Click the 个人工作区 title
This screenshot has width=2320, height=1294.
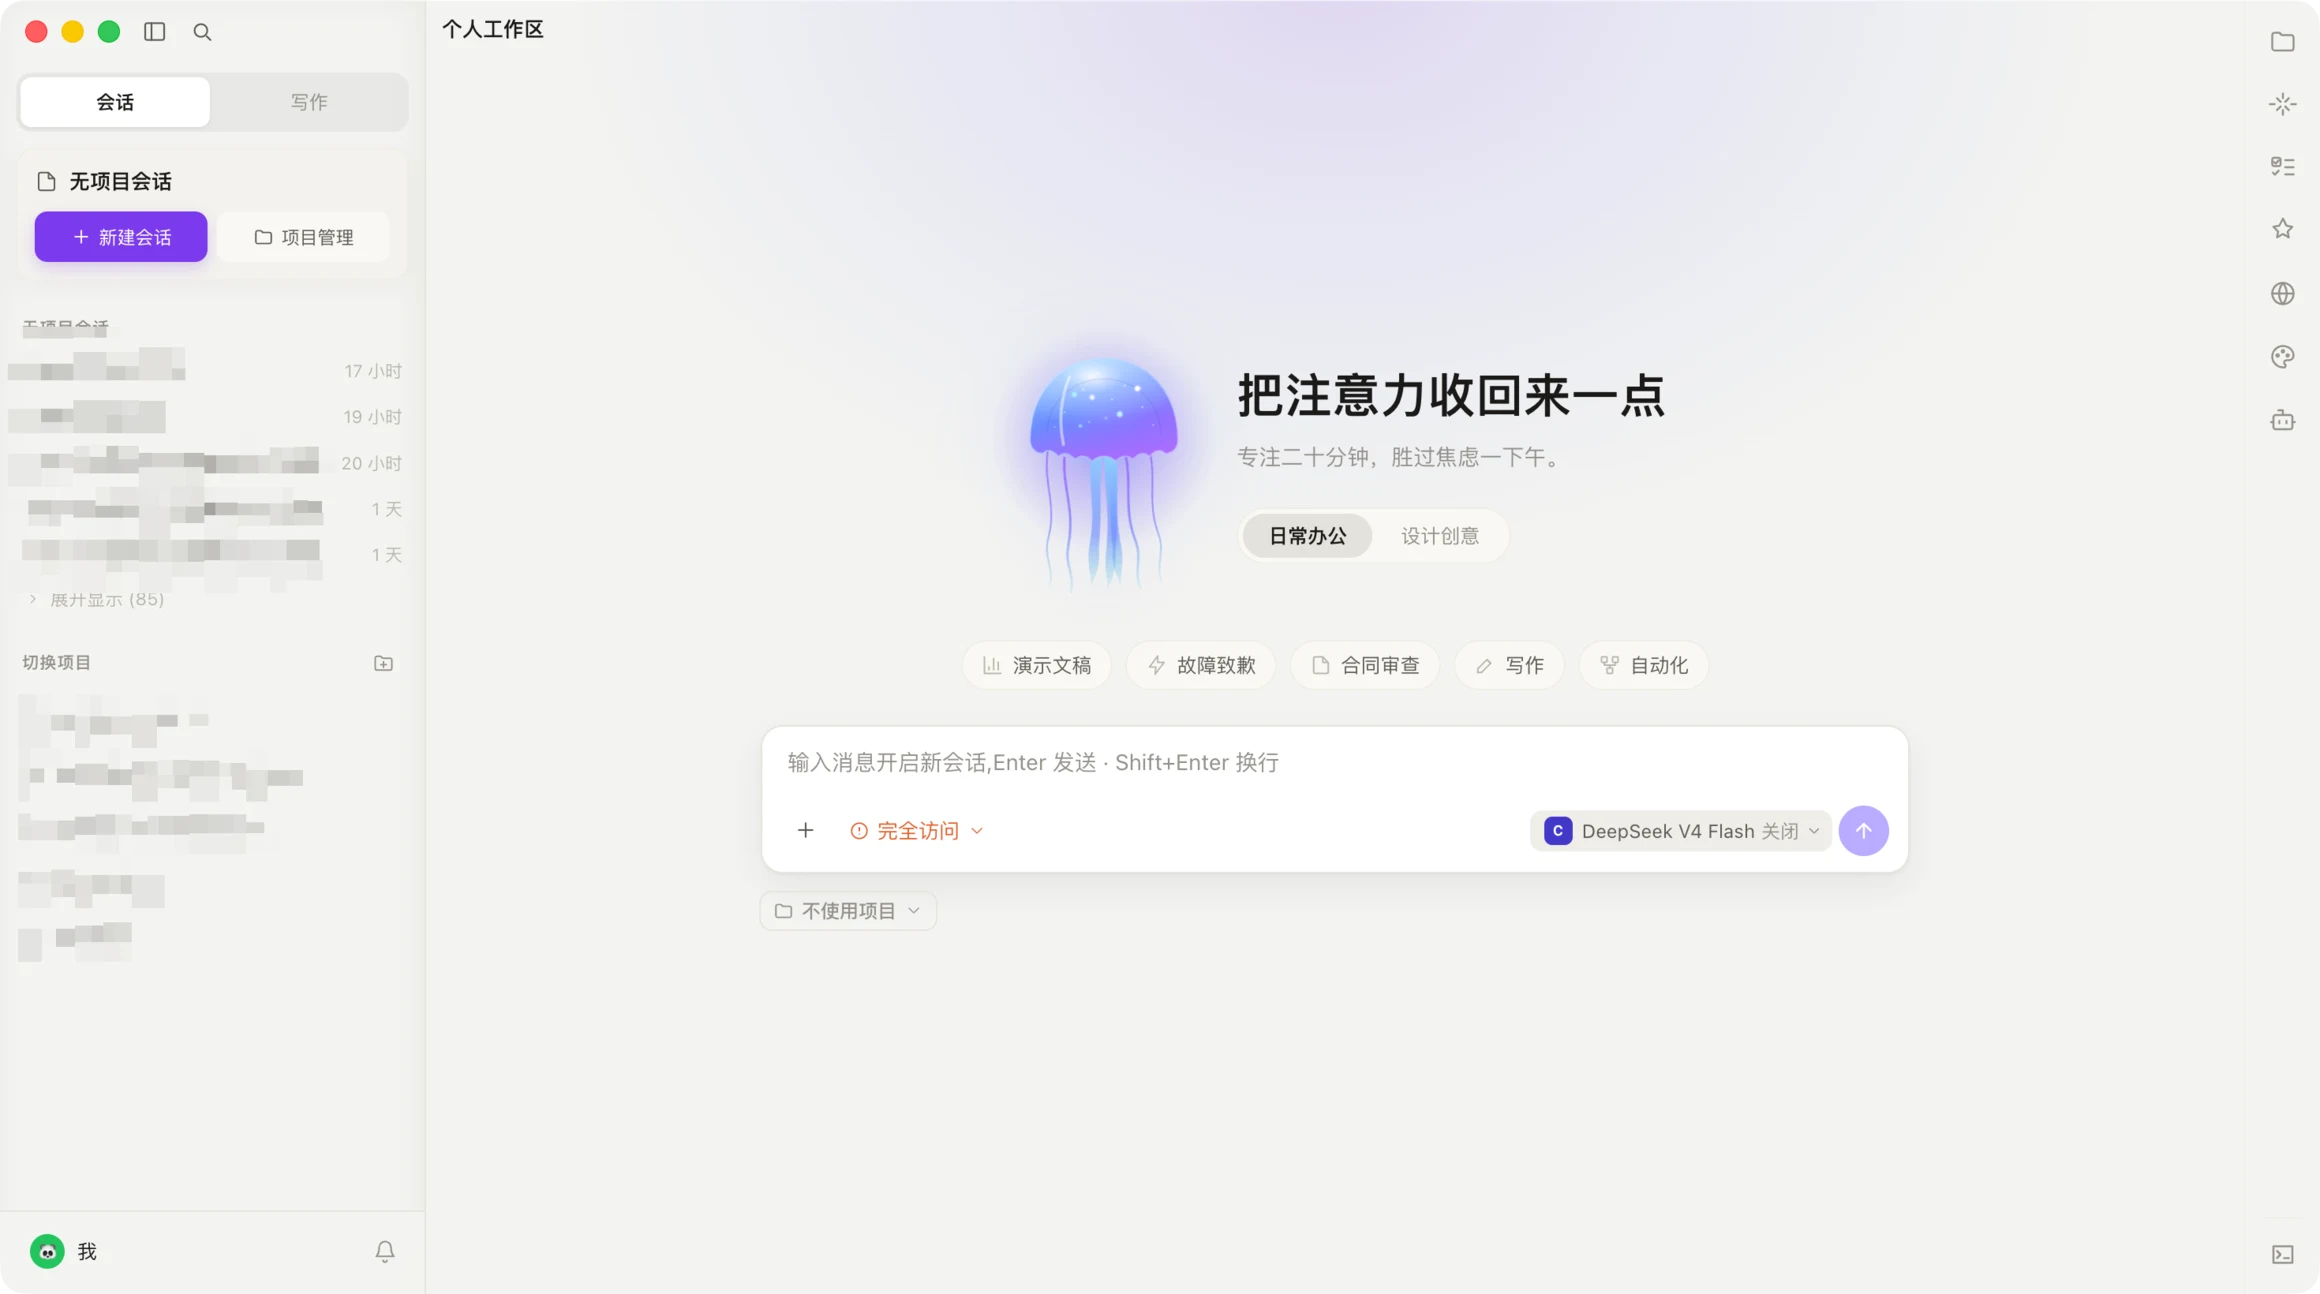coord(493,29)
